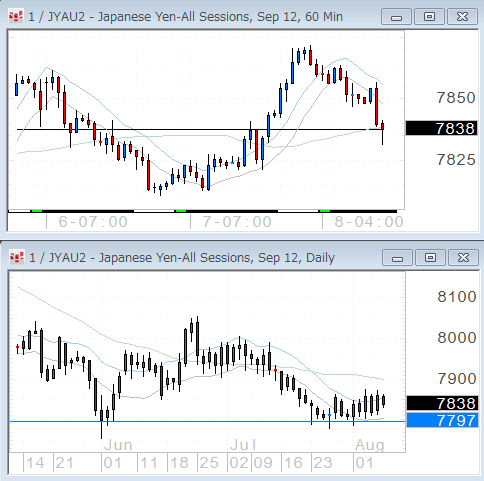Click the Jun month label on Daily chart
The height and width of the screenshot is (481, 484).
(118, 445)
